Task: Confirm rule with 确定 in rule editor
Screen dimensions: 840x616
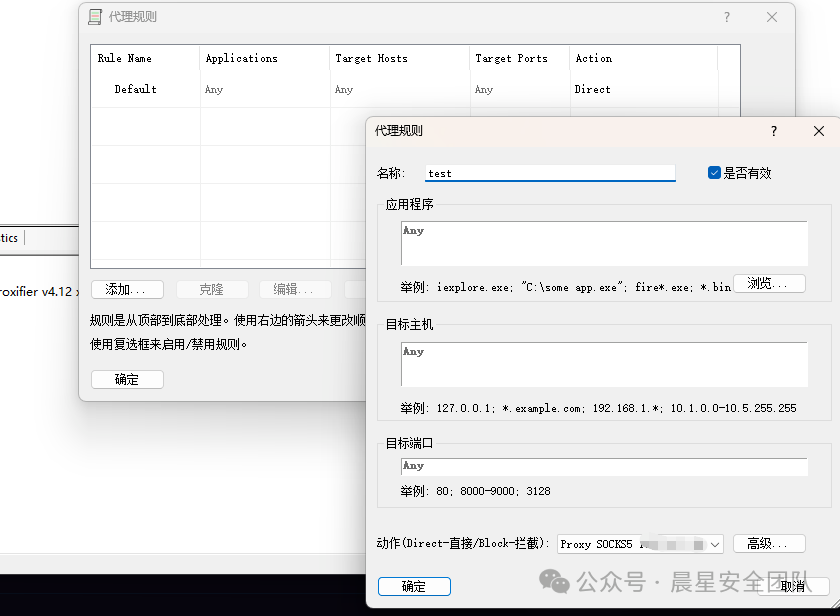Action: (414, 587)
